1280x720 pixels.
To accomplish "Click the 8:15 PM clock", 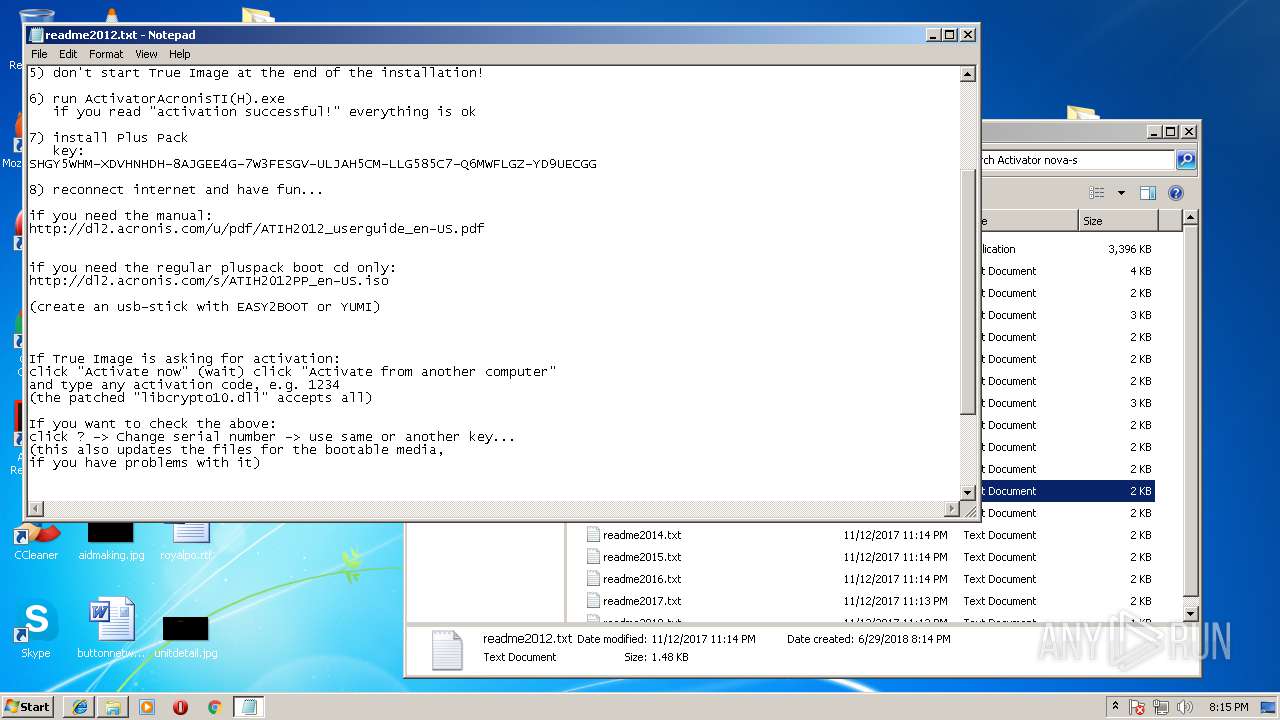I will tap(1228, 707).
